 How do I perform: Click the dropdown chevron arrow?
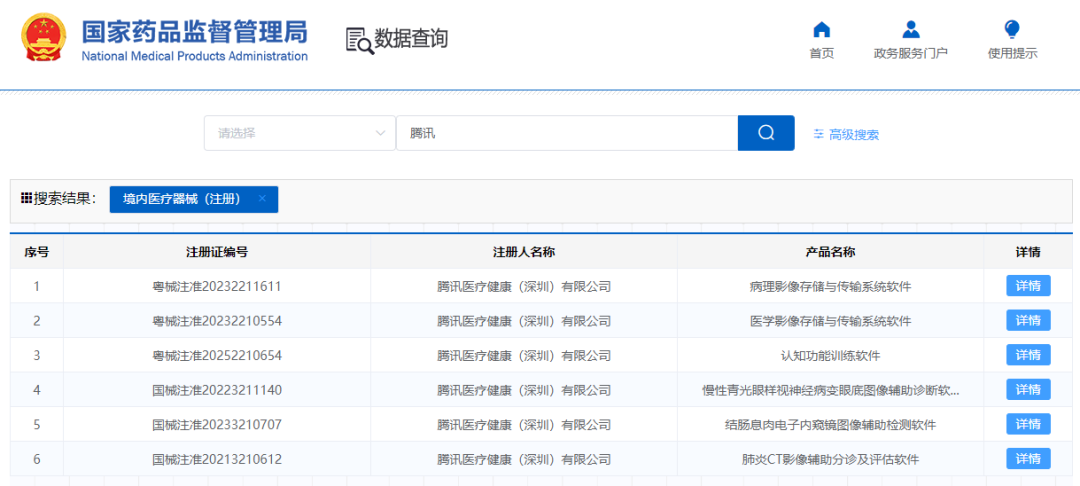coord(380,133)
